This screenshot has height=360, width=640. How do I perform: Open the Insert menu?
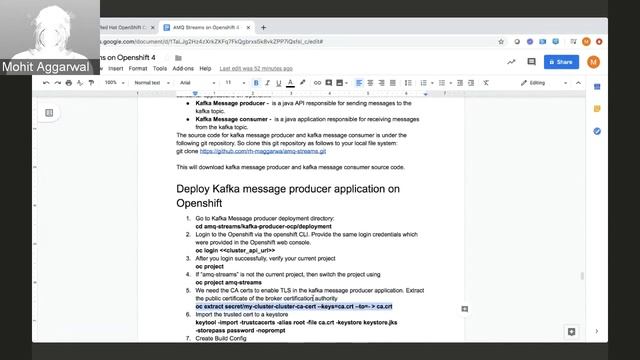116,69
